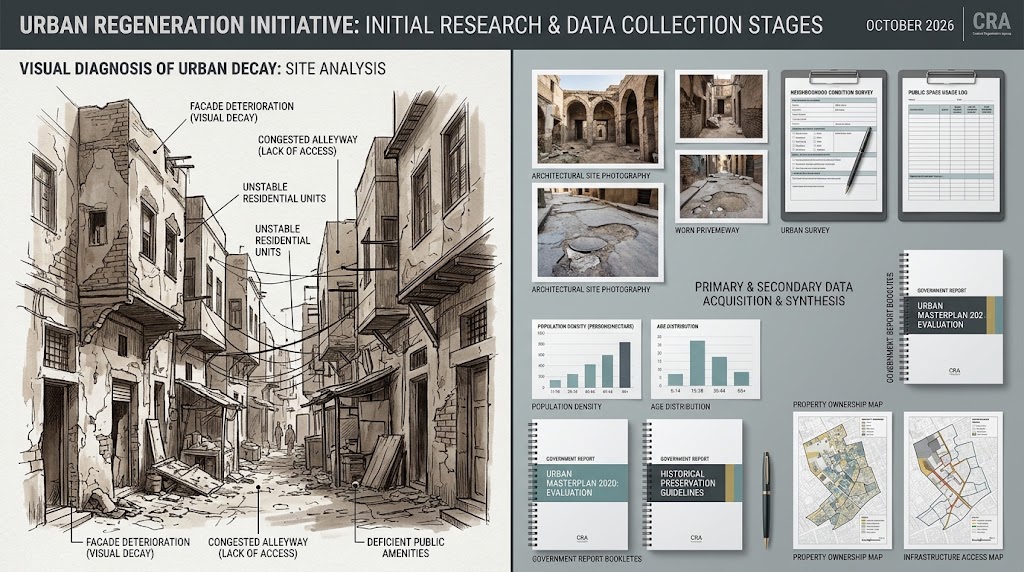This screenshot has width=1024, height=572.
Task: Open the worn driveway photograph above 'WORN PRIVEMEWAY'
Action: 721,186
